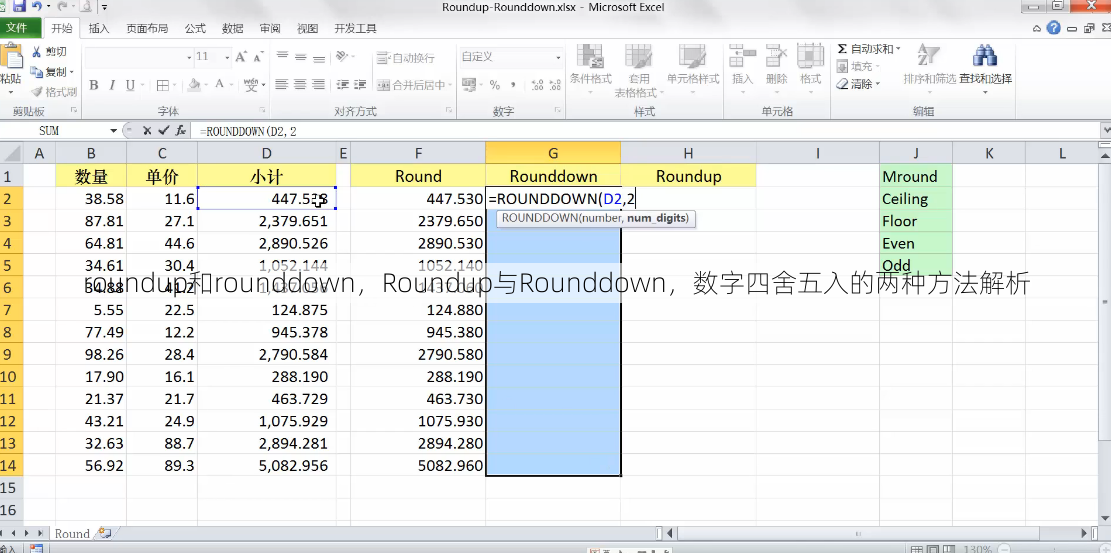Click the increase indent icon
Viewport: 1111px width, 553px height.
pyautogui.click(x=361, y=84)
